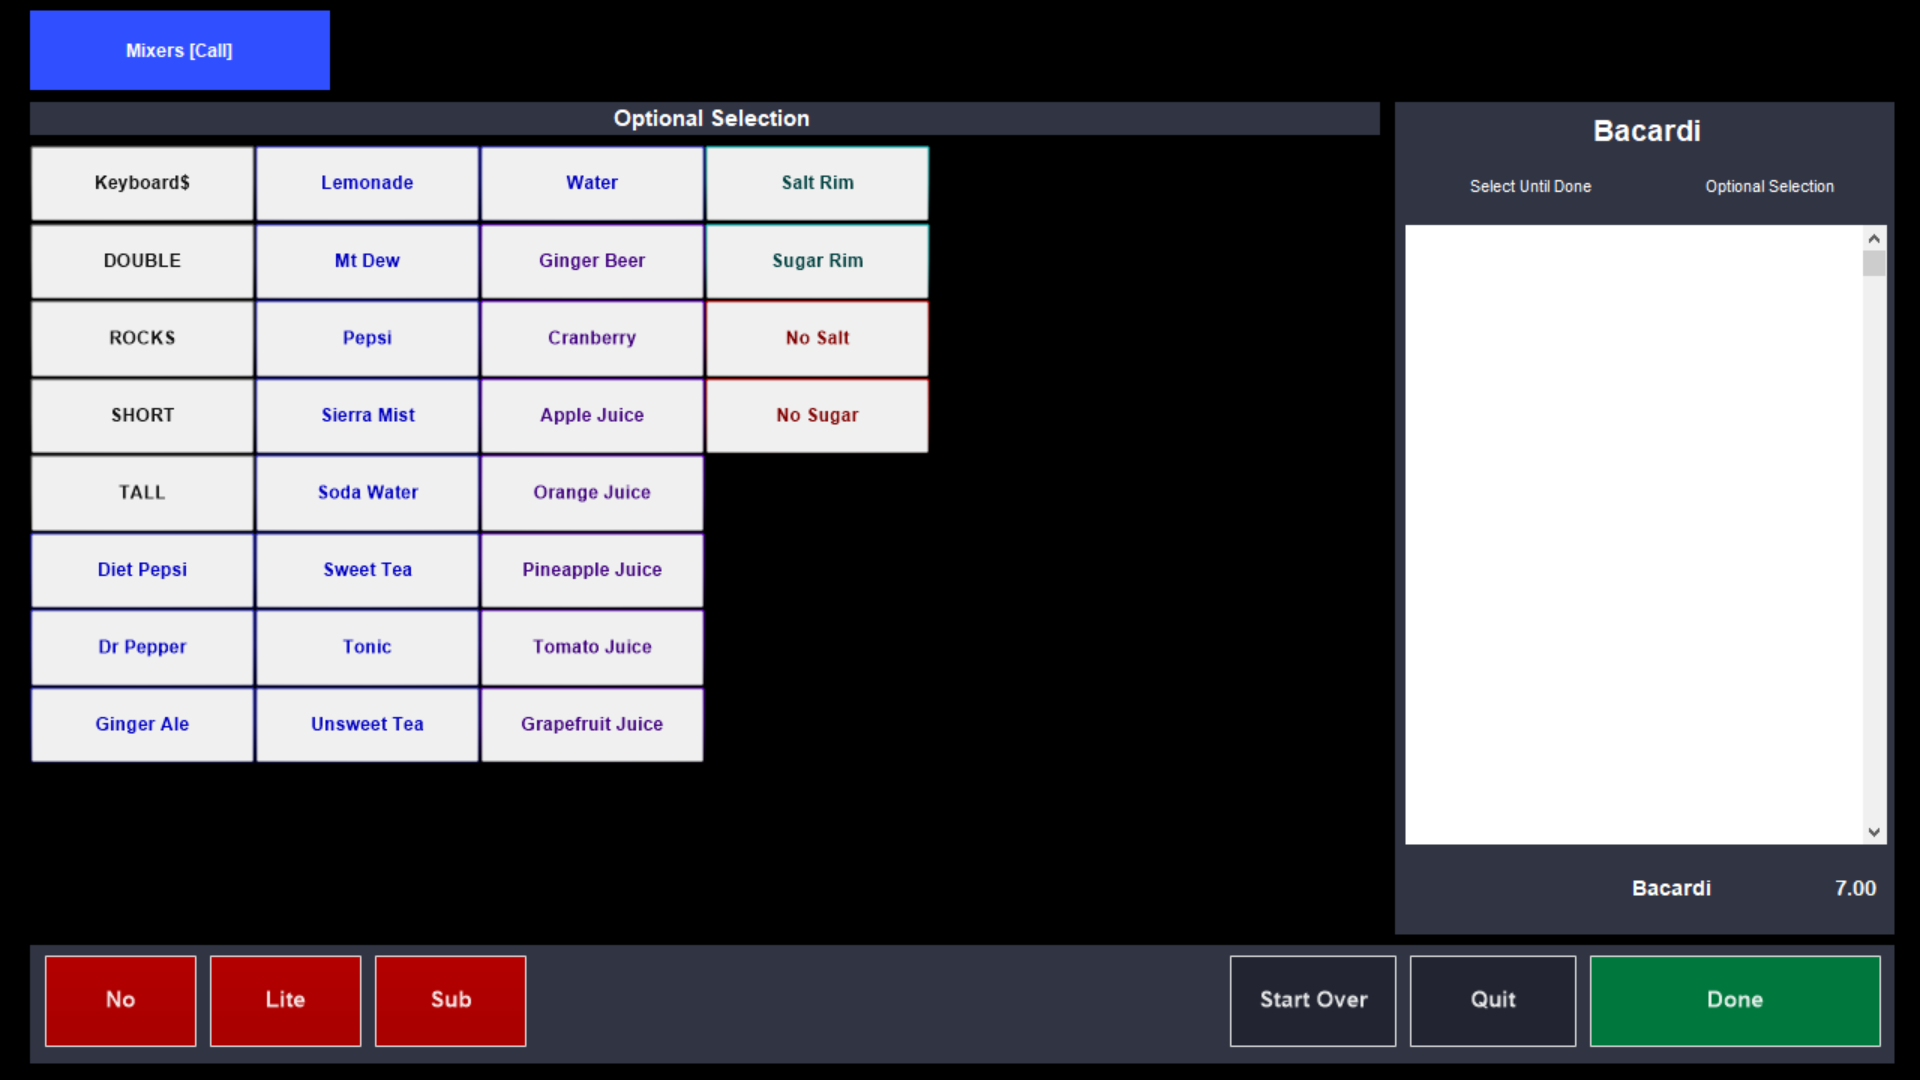
Task: Add Salt Rim to drink
Action: tap(817, 183)
